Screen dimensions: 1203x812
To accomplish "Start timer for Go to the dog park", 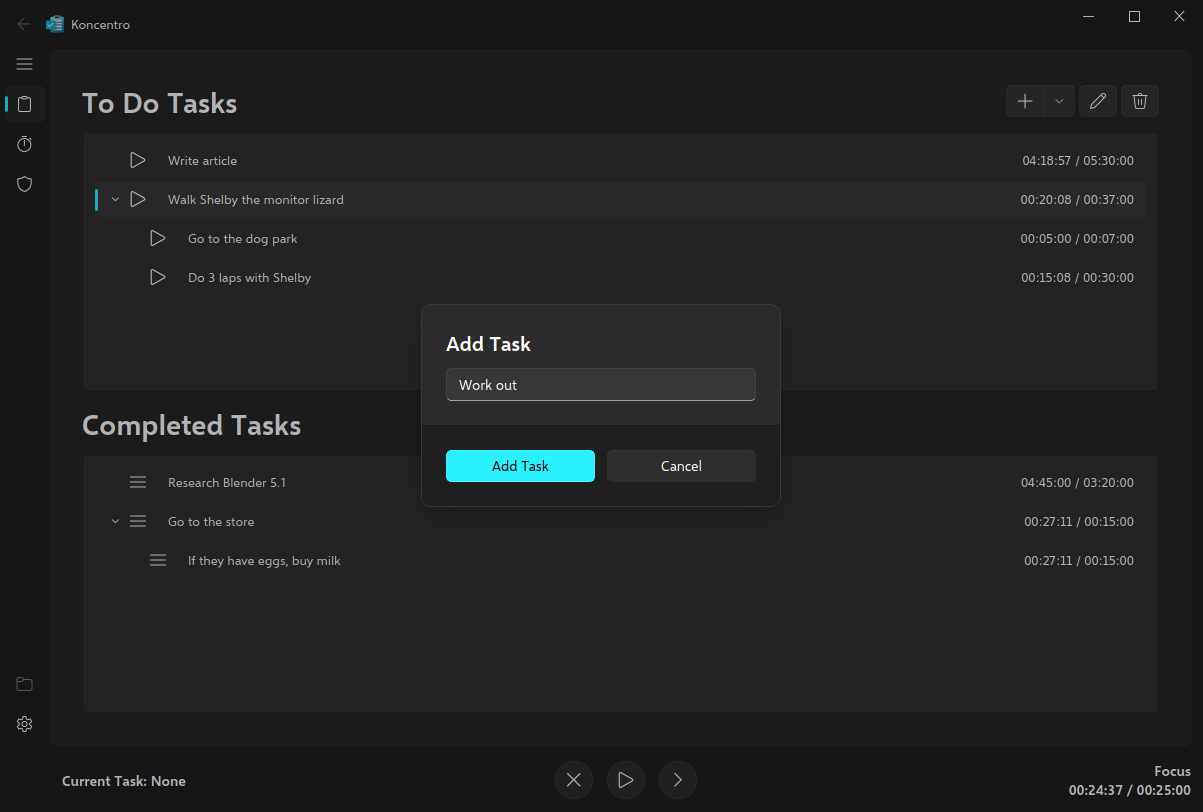I will pos(158,238).
